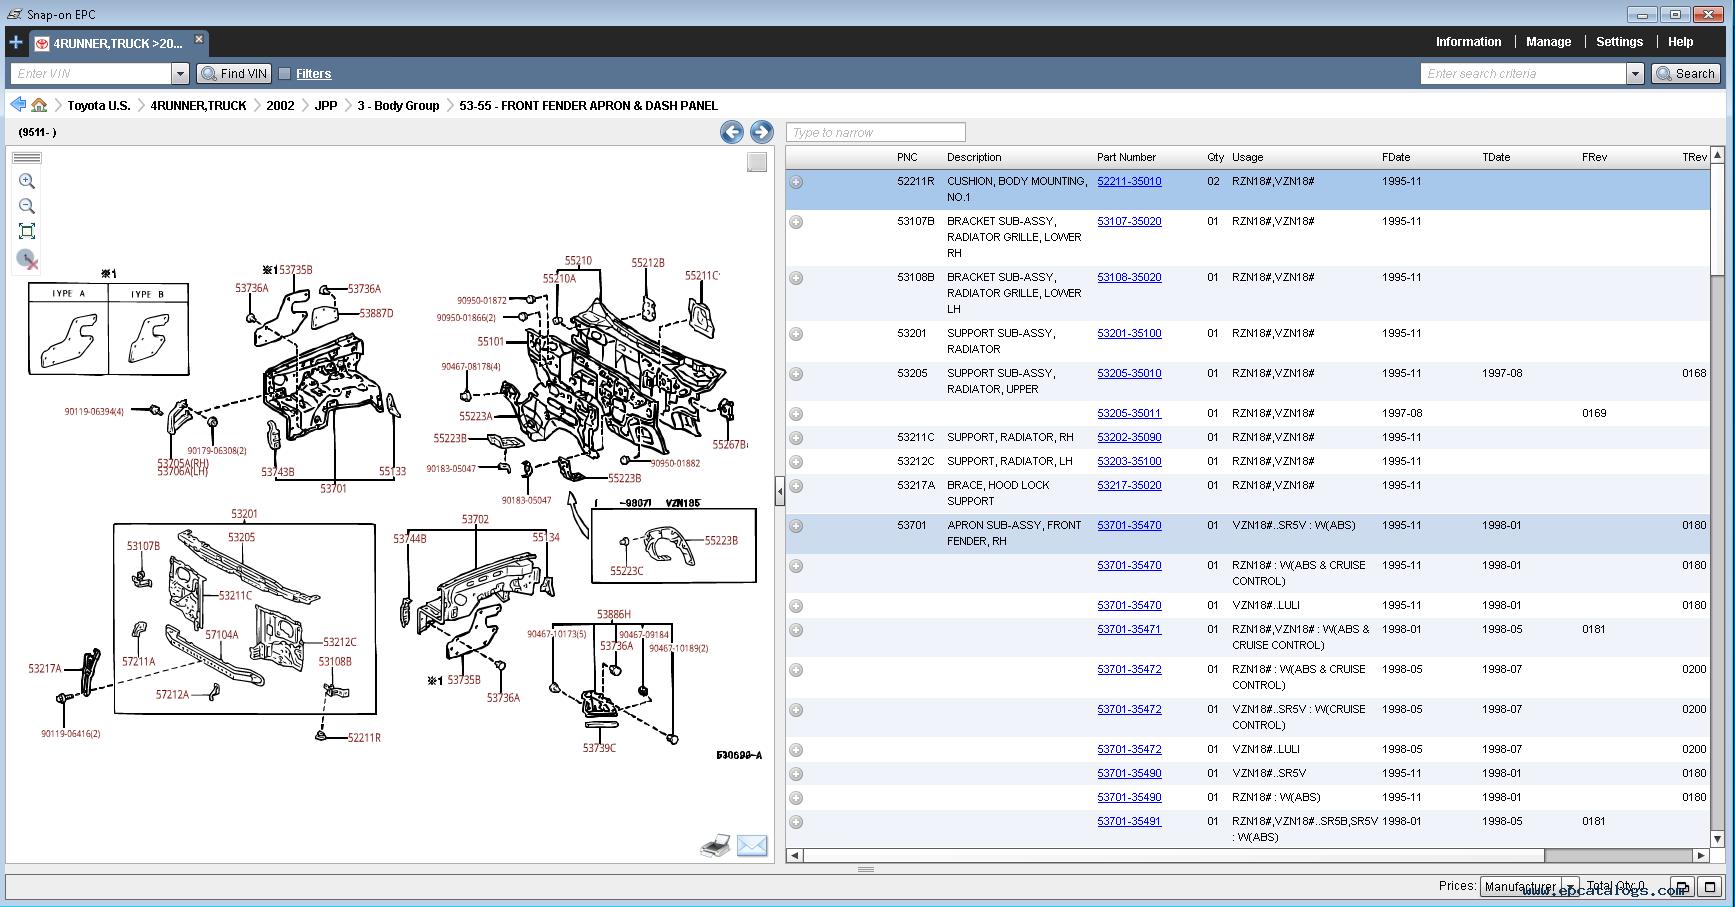Open part number 52211-35010 link
The image size is (1735, 907).
[x=1129, y=181]
